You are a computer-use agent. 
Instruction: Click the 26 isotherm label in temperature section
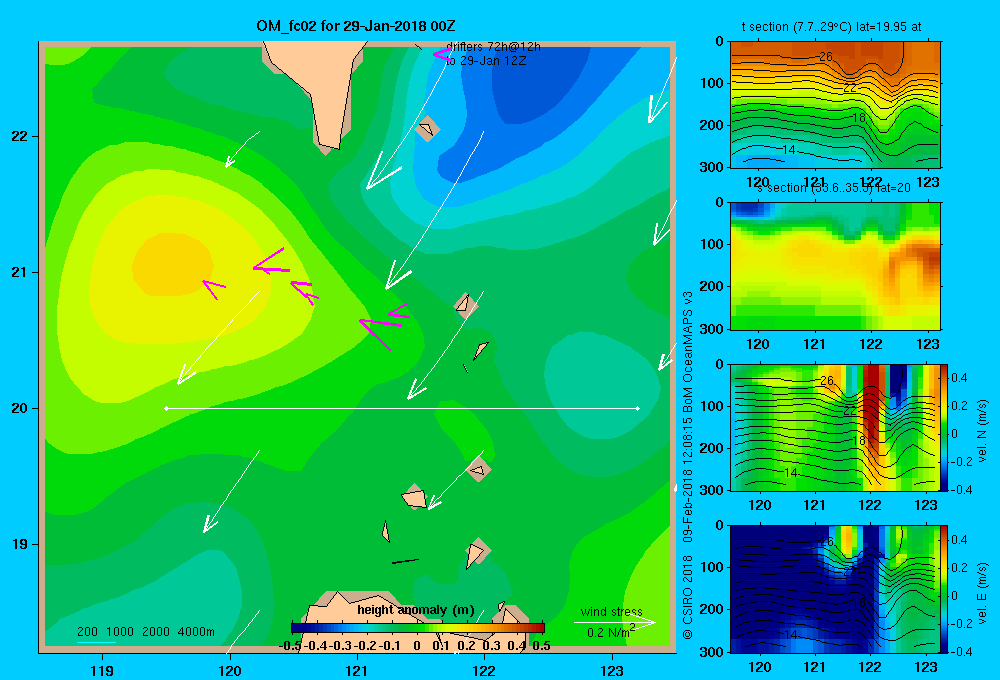825,57
